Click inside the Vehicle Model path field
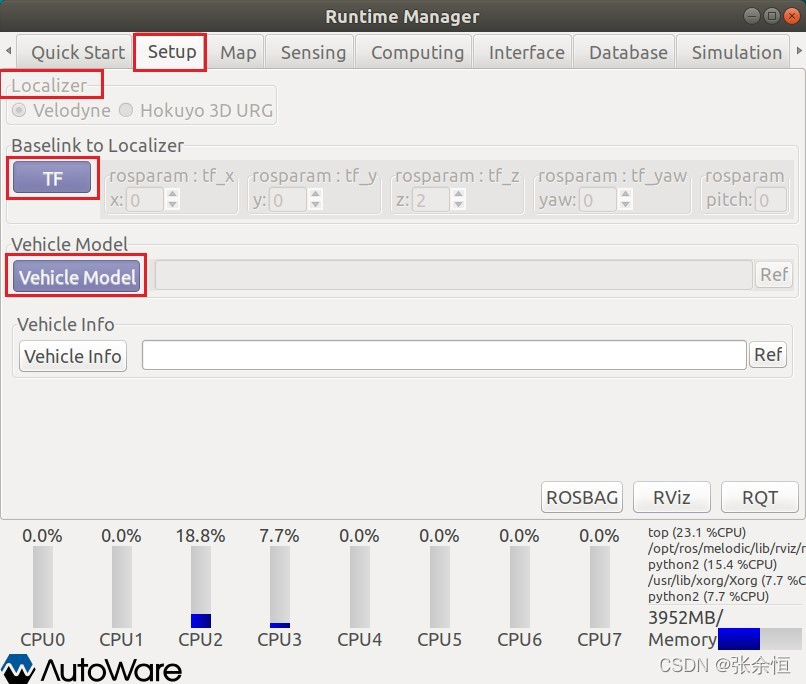The image size is (806, 684). coord(453,275)
